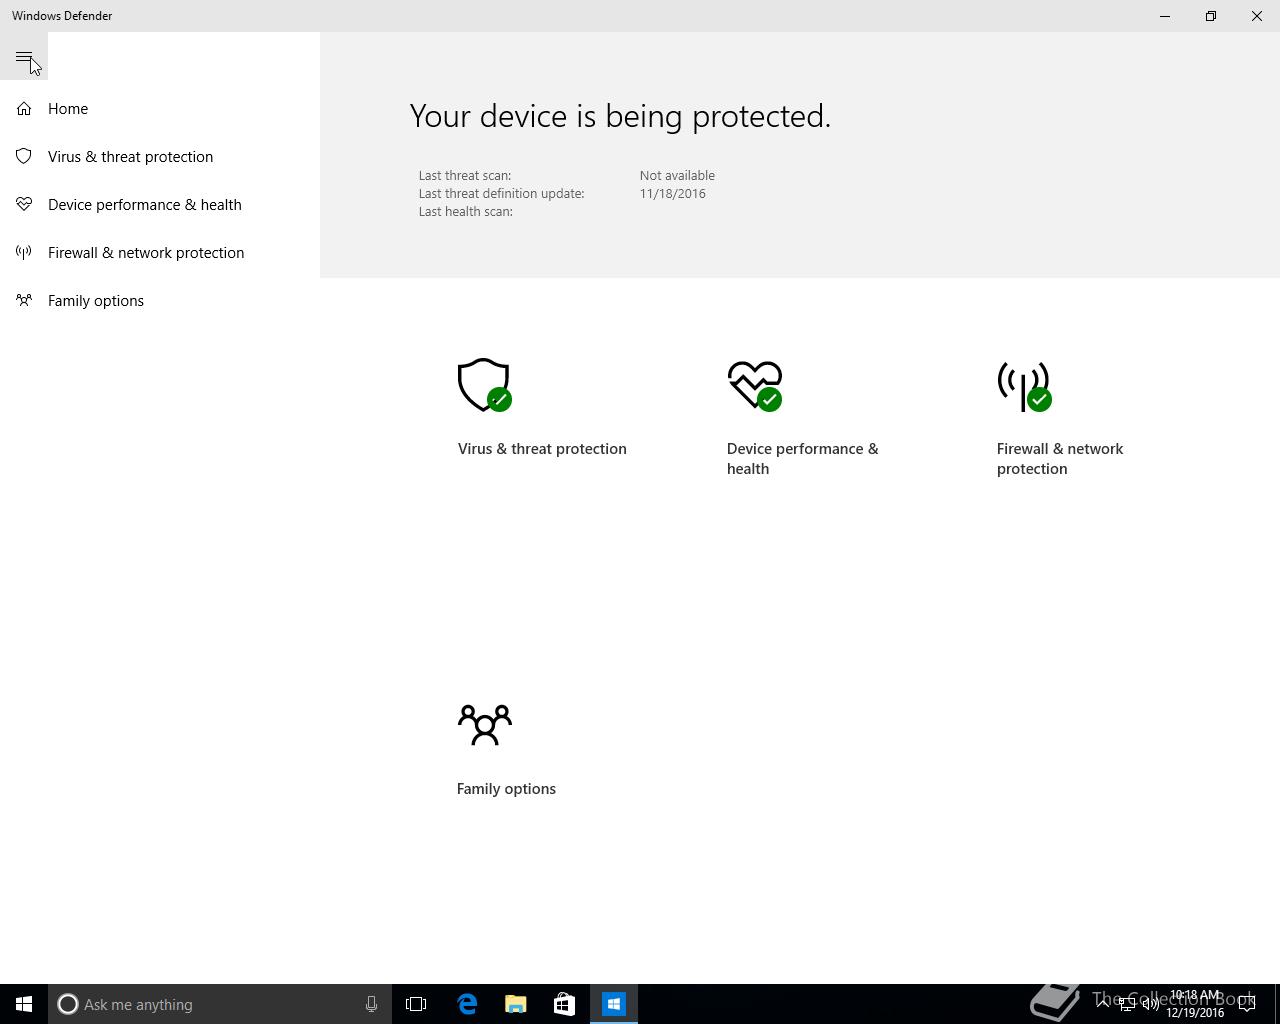
Task: Click the Home house icon in sidebar
Action: pyautogui.click(x=24, y=108)
